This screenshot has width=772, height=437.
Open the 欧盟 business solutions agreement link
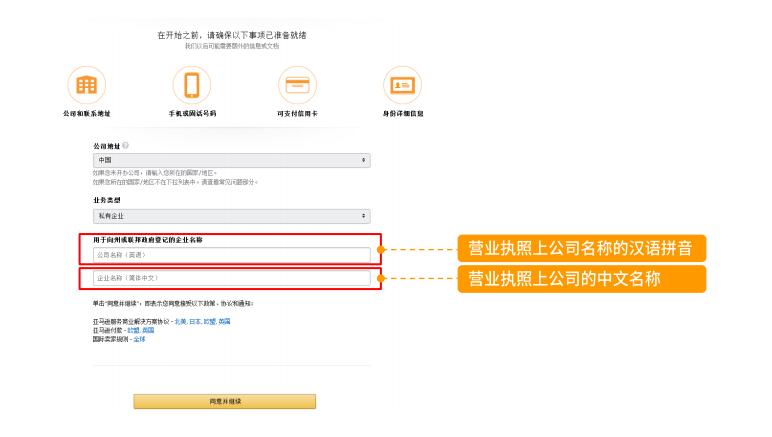tap(210, 321)
